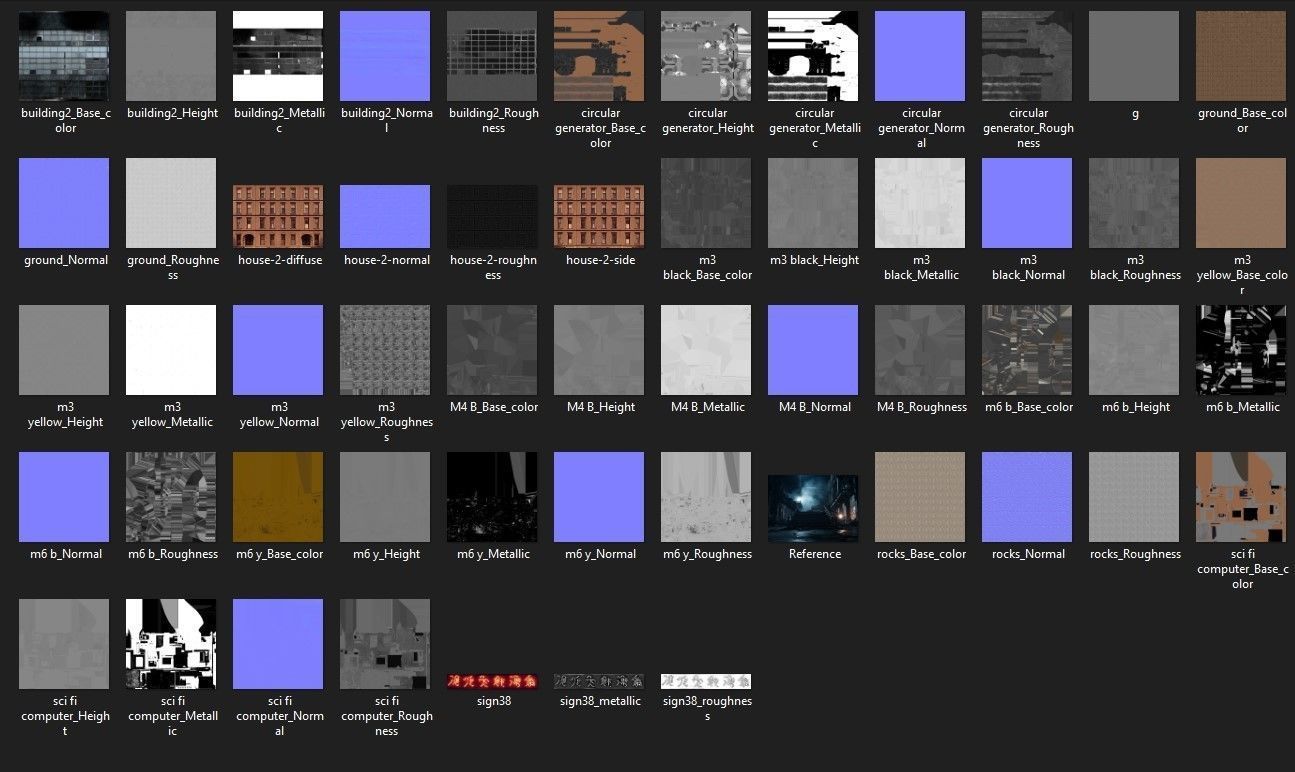Select m3 yellow_Base_color brown thumbnail
This screenshot has width=1295, height=772.
(x=1241, y=203)
